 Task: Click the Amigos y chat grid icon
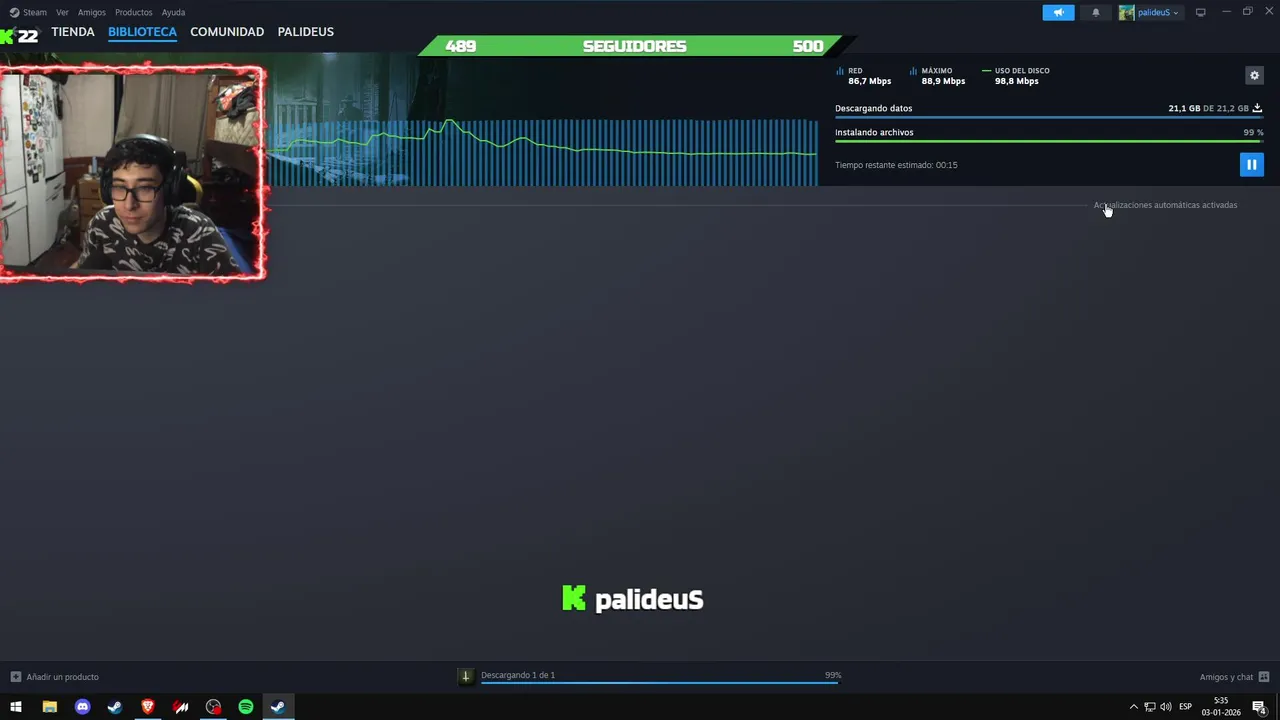(x=1264, y=677)
